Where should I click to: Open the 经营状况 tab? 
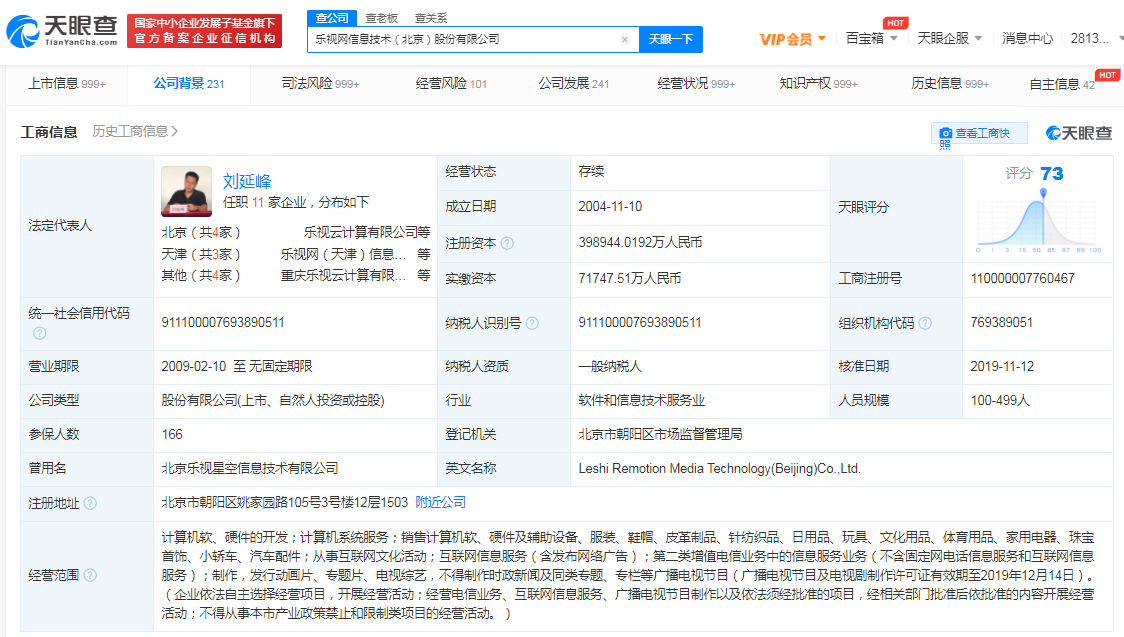696,84
